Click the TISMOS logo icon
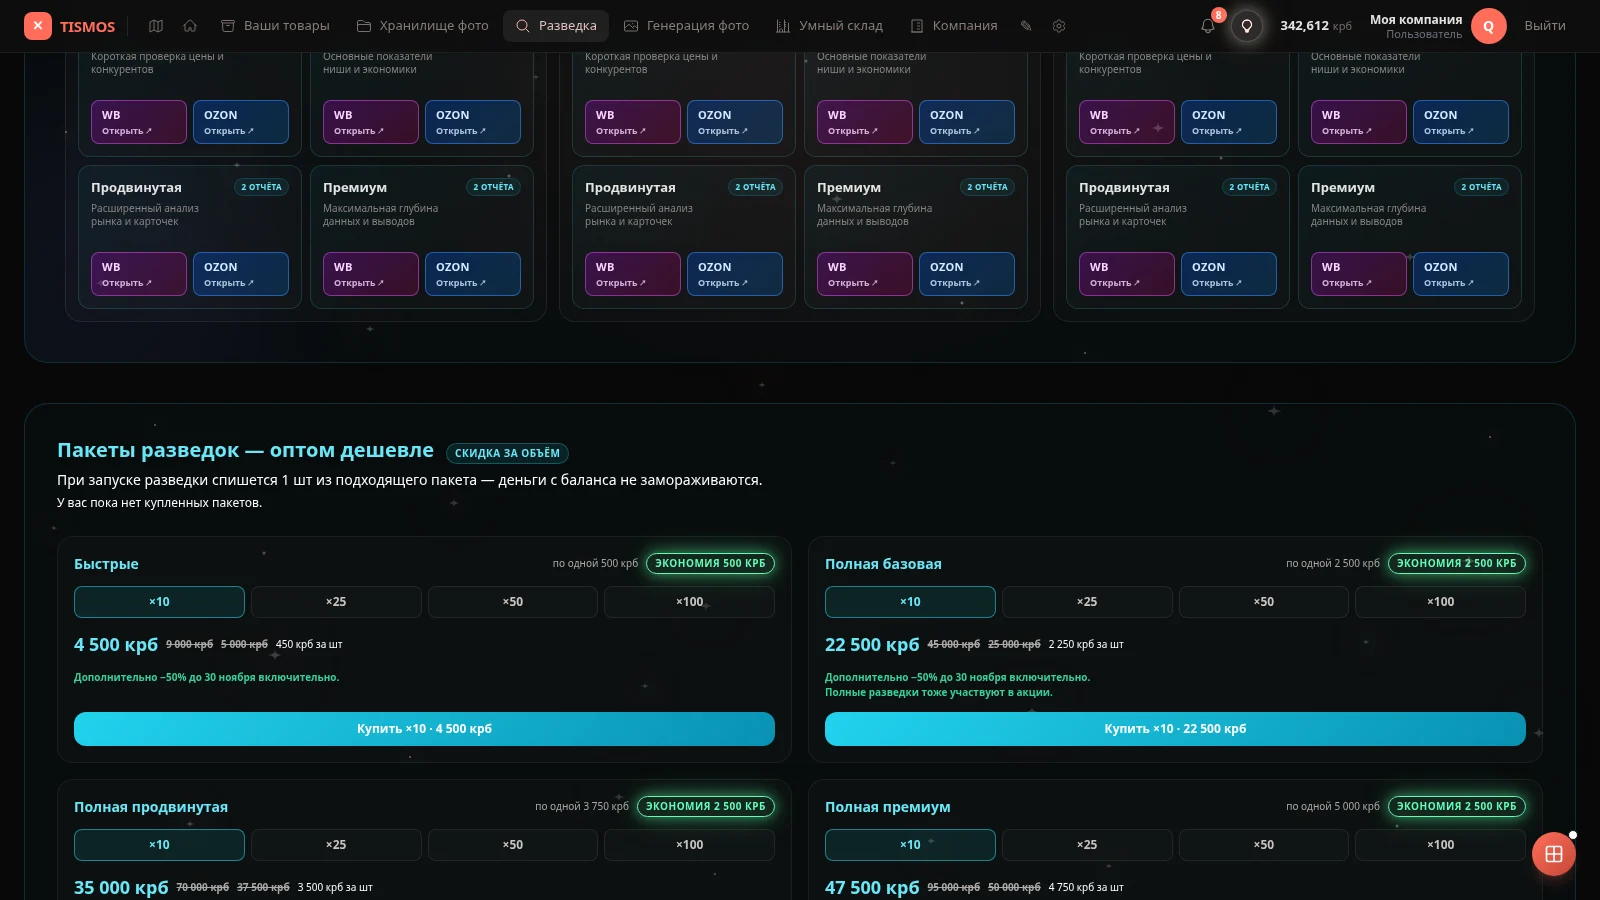The width and height of the screenshot is (1600, 900). (38, 26)
